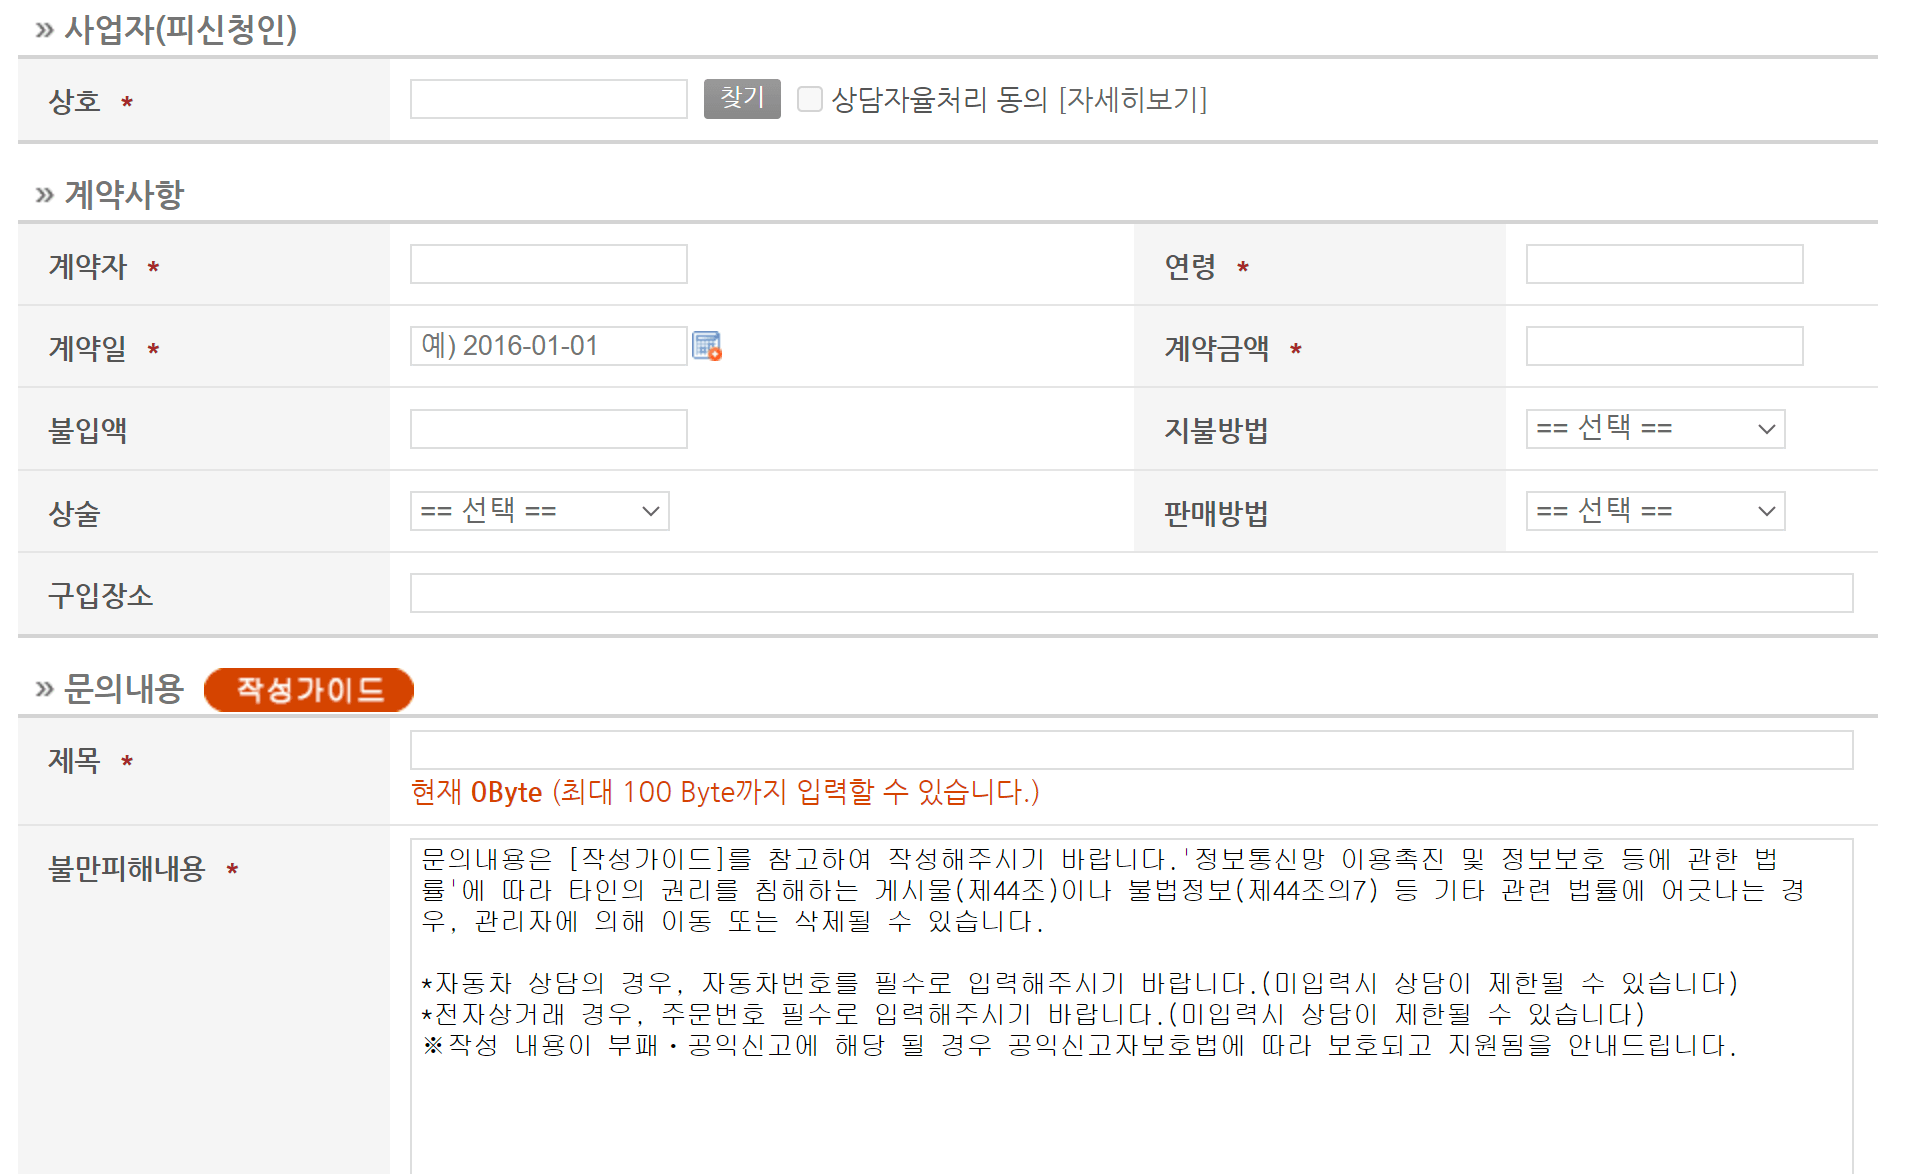Image resolution: width=1918 pixels, height=1174 pixels.
Task: Click the 구입장소 purchase location field
Action: click(x=1130, y=592)
